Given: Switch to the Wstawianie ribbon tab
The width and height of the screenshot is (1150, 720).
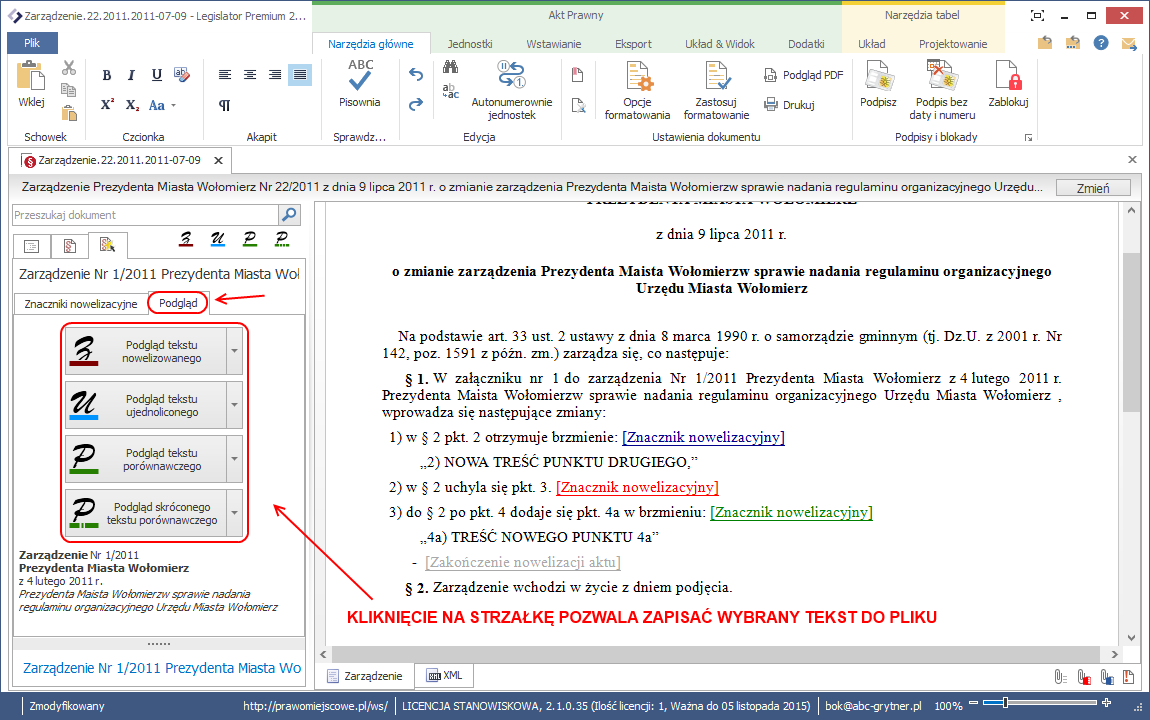Looking at the screenshot, I should point(554,44).
